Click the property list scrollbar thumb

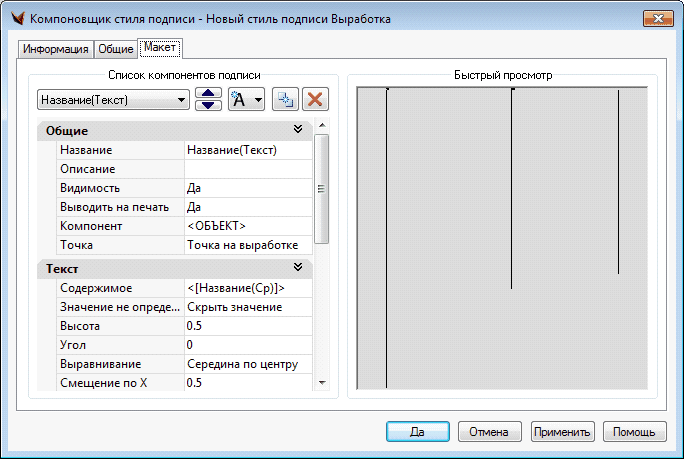[x=321, y=188]
